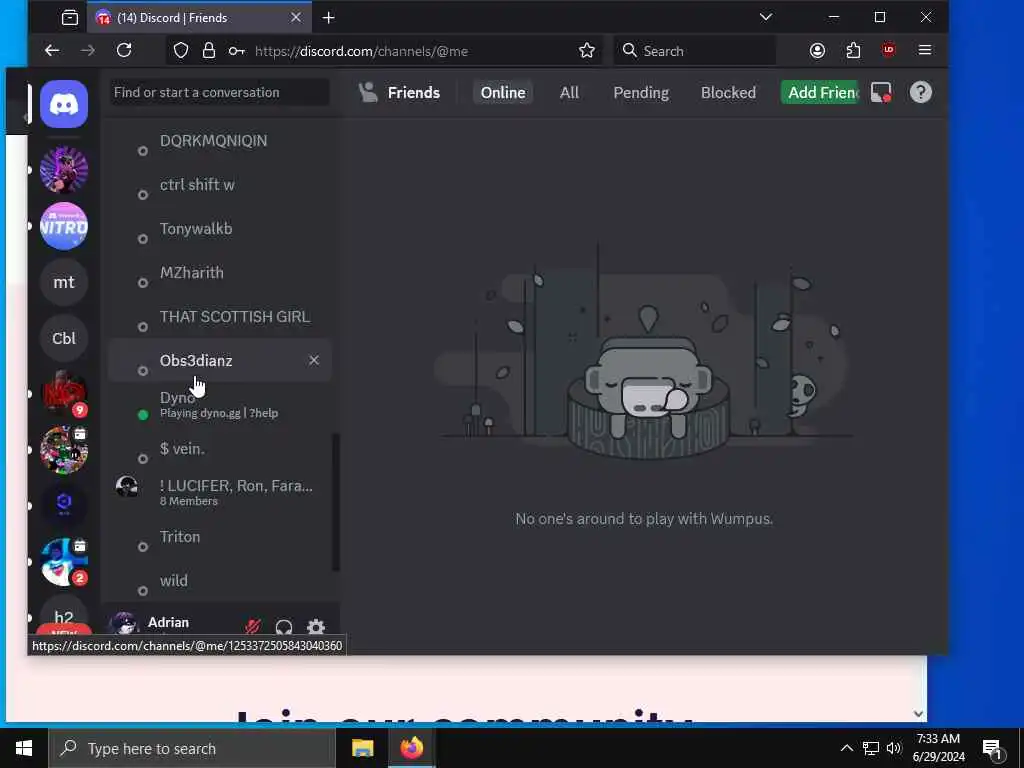Open DM with Tonywalkb
The width and height of the screenshot is (1024, 768).
tap(220, 229)
